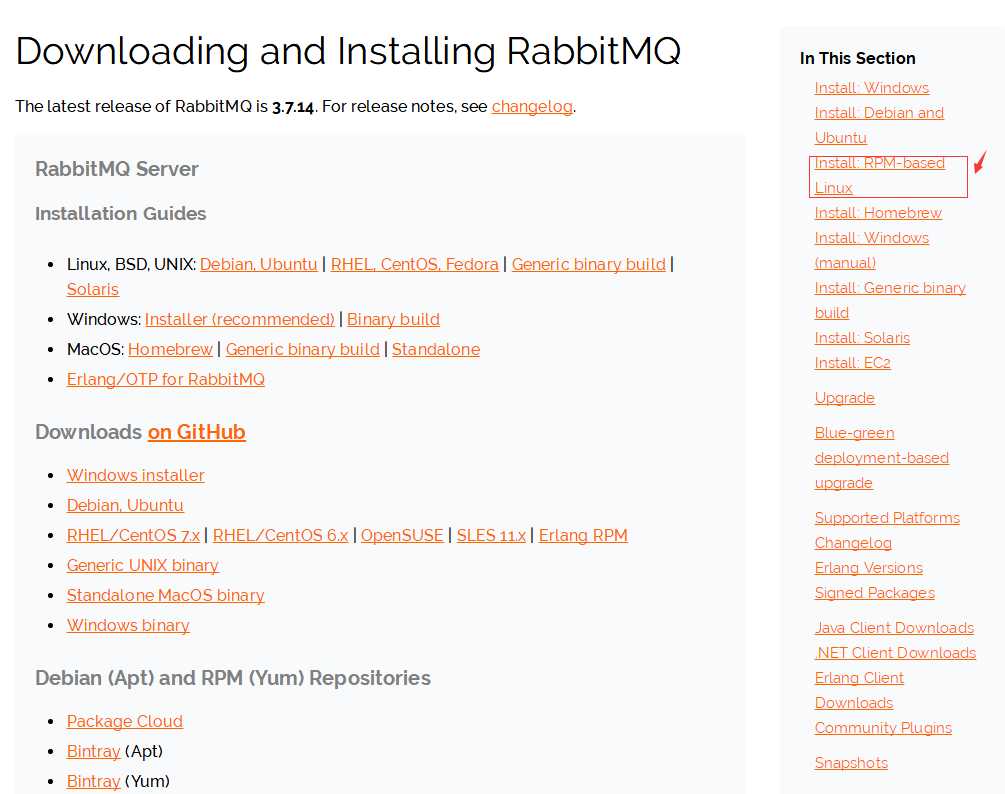1005x794 pixels.
Task: Open Java Client Downloads sidebar link
Action: click(894, 628)
